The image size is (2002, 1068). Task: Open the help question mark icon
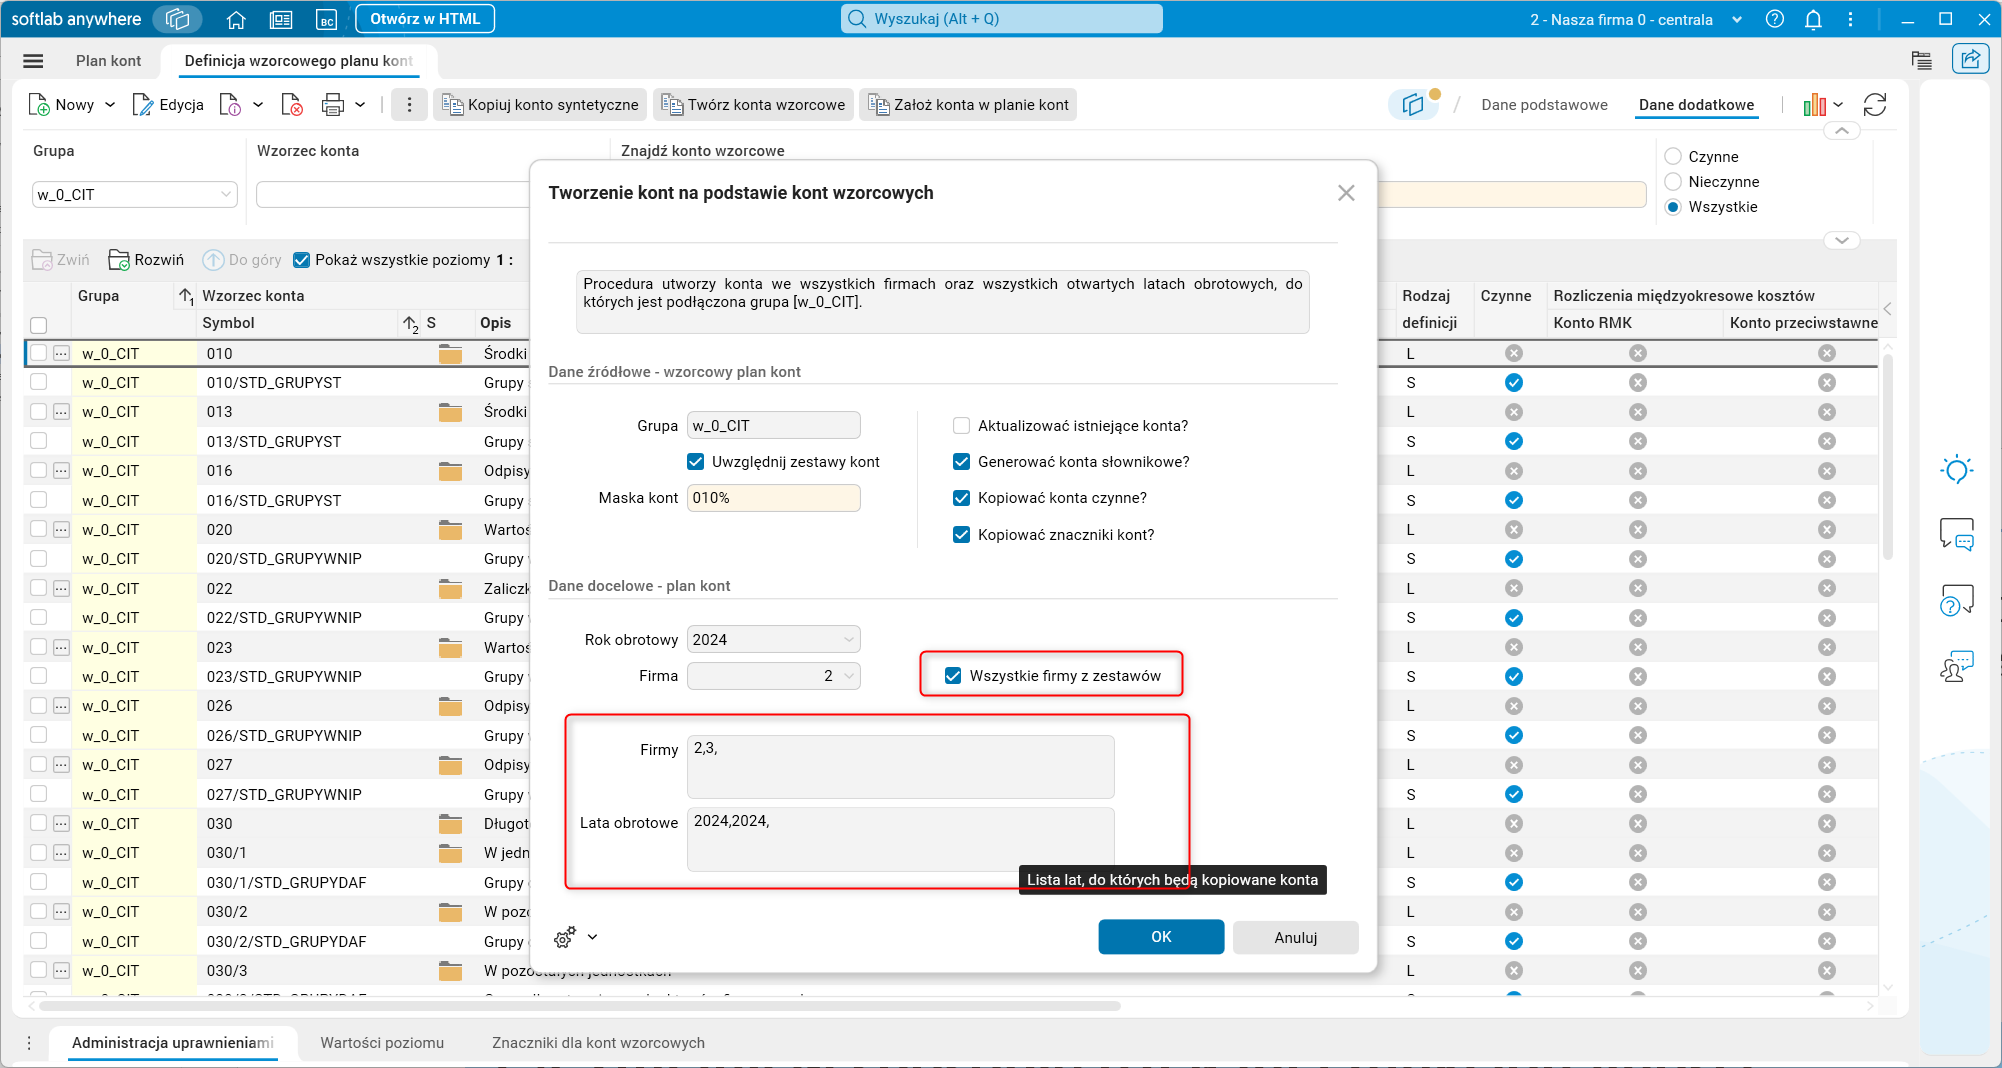coord(1775,19)
